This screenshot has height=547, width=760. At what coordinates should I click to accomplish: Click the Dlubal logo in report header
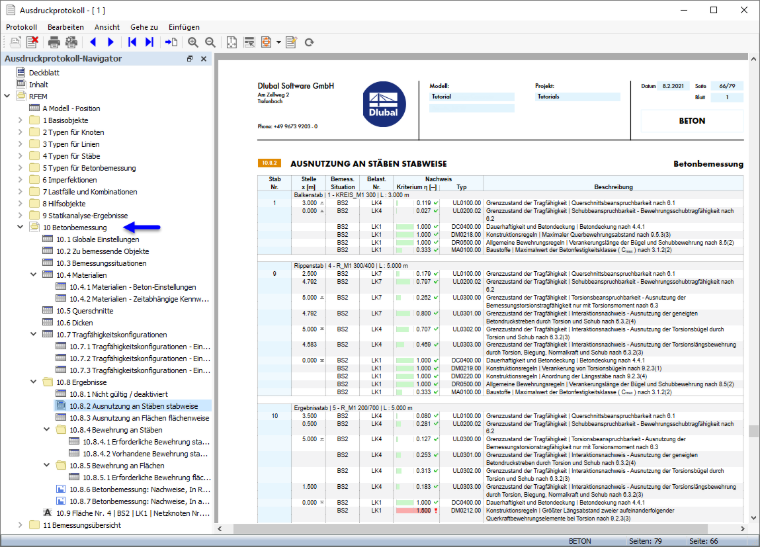pos(384,104)
